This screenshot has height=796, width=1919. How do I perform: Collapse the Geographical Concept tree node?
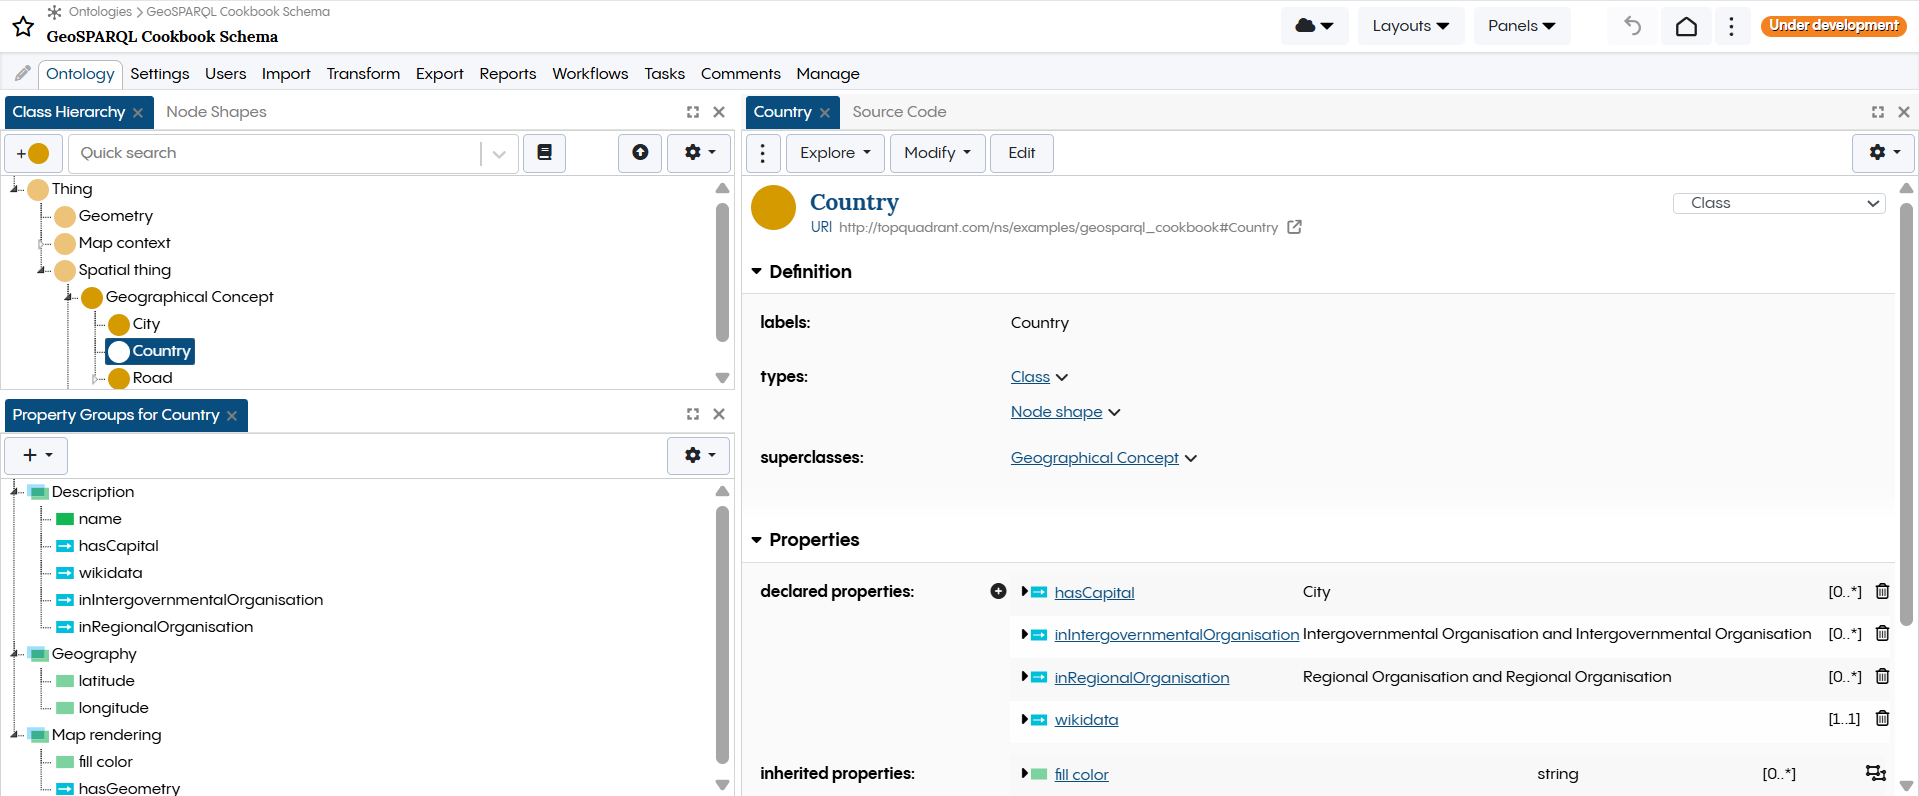69,297
